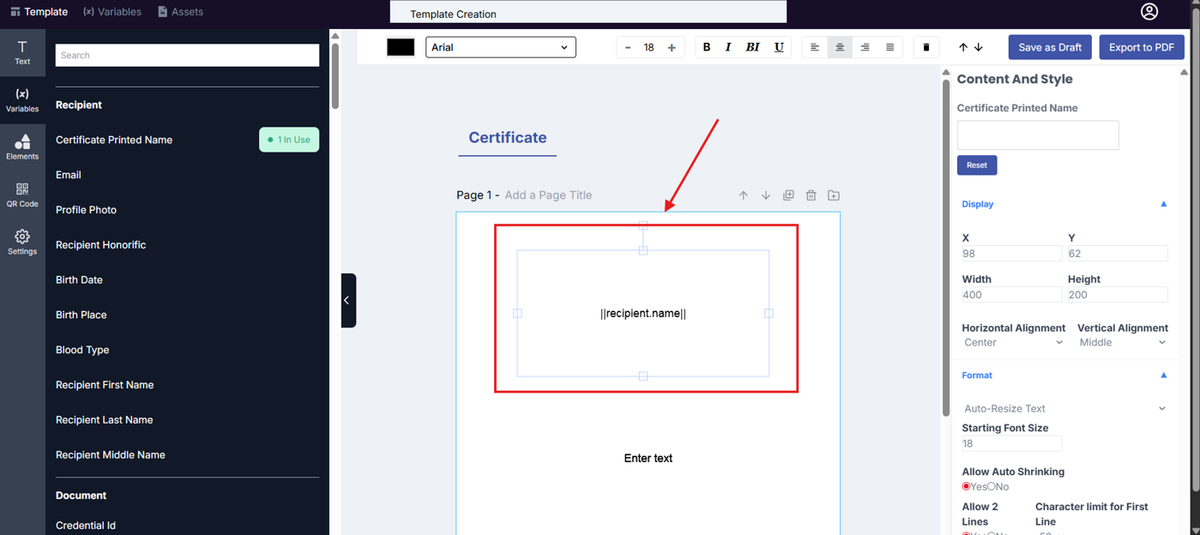Select the Variables sidebar tool
The height and width of the screenshot is (535, 1200).
click(22, 99)
